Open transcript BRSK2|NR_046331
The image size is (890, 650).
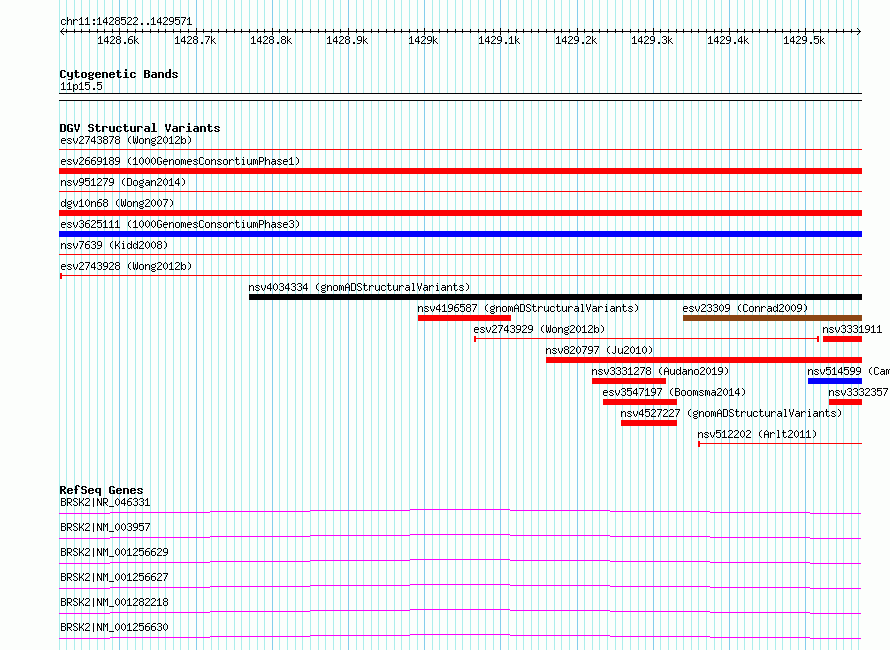click(x=105, y=502)
